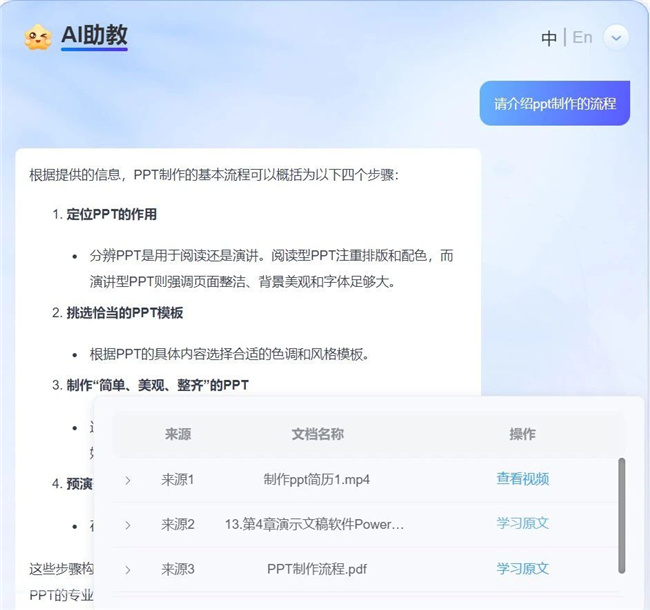The height and width of the screenshot is (610, 650).
Task: Click the 请介绍ppt制作的流程 message bubble
Action: 554,103
